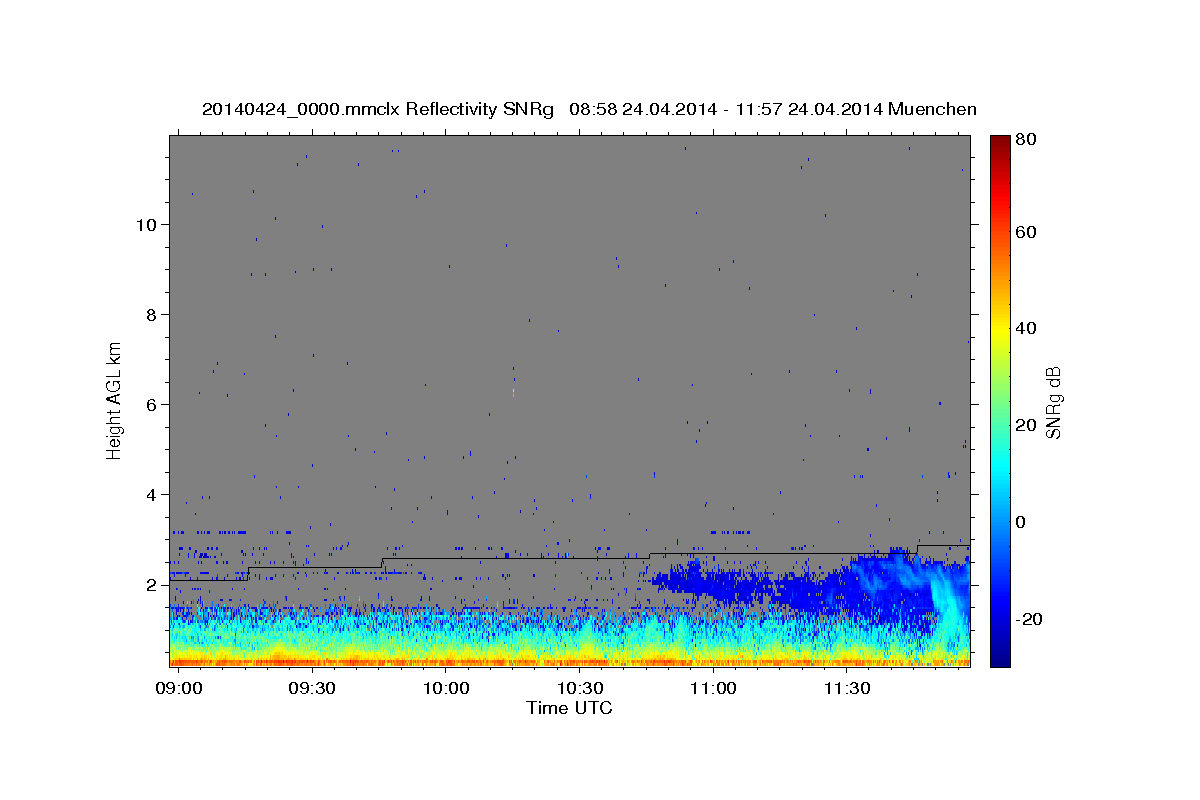
Task: Click the colorbar value 0
Action: point(1020,522)
